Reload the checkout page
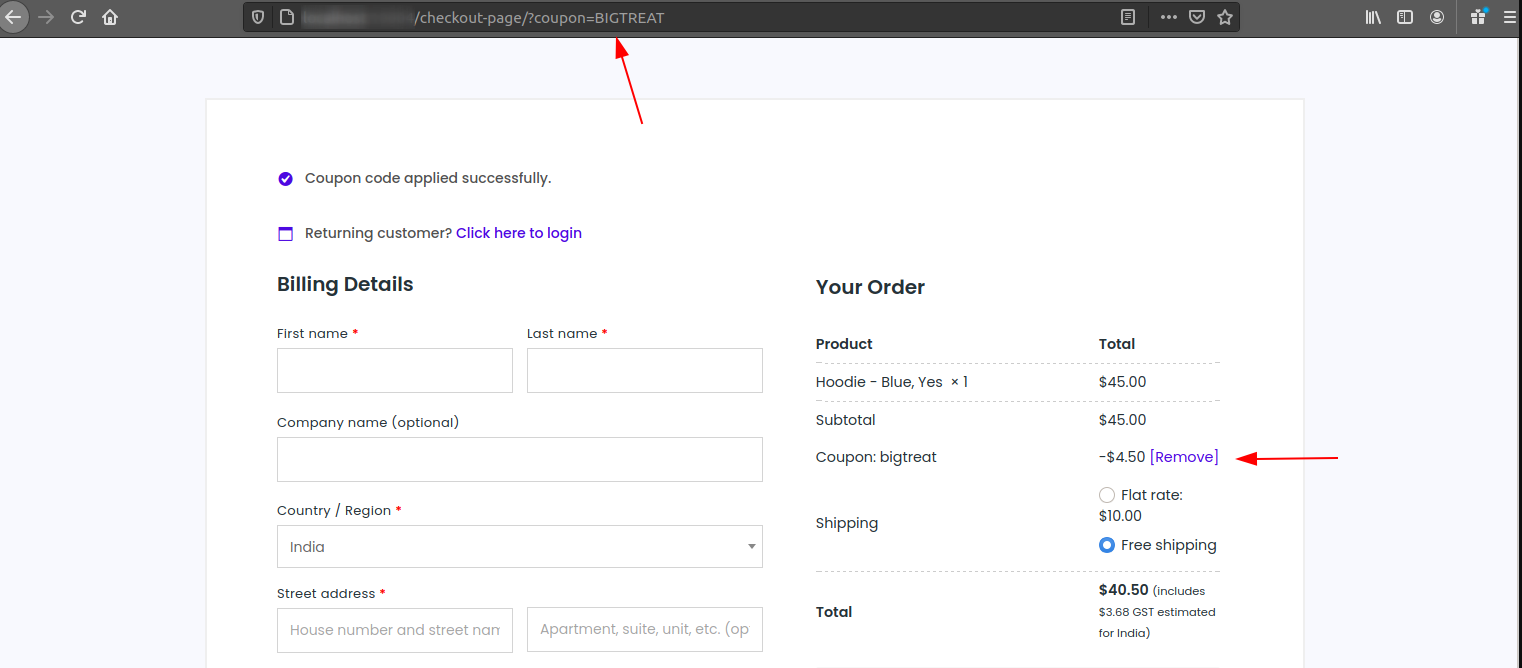 [x=78, y=17]
